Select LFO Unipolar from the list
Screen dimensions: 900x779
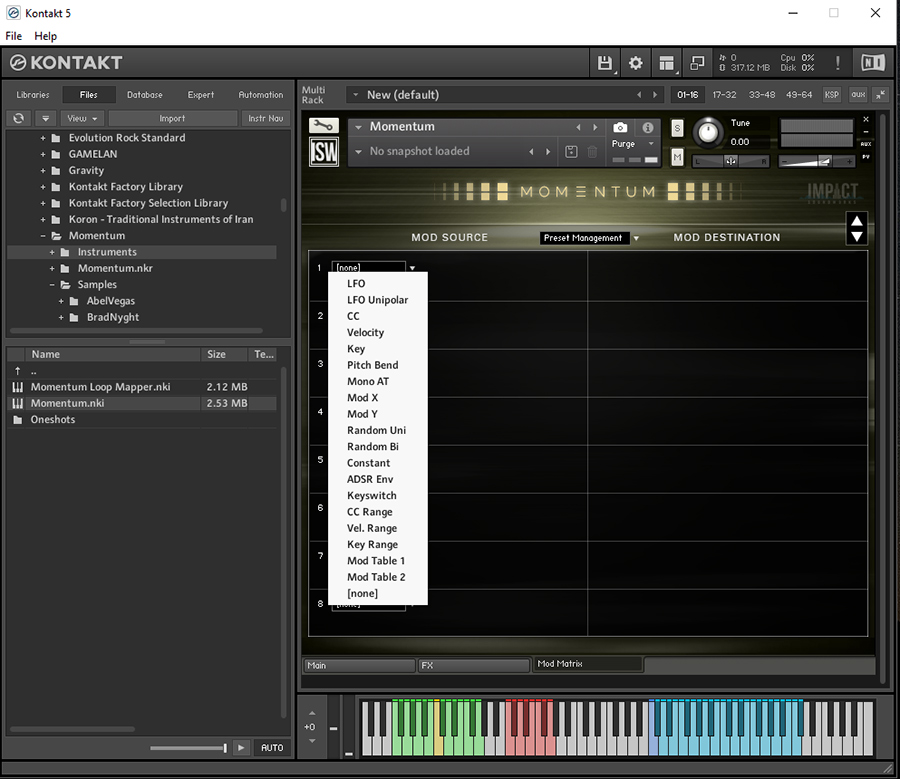[x=377, y=300]
